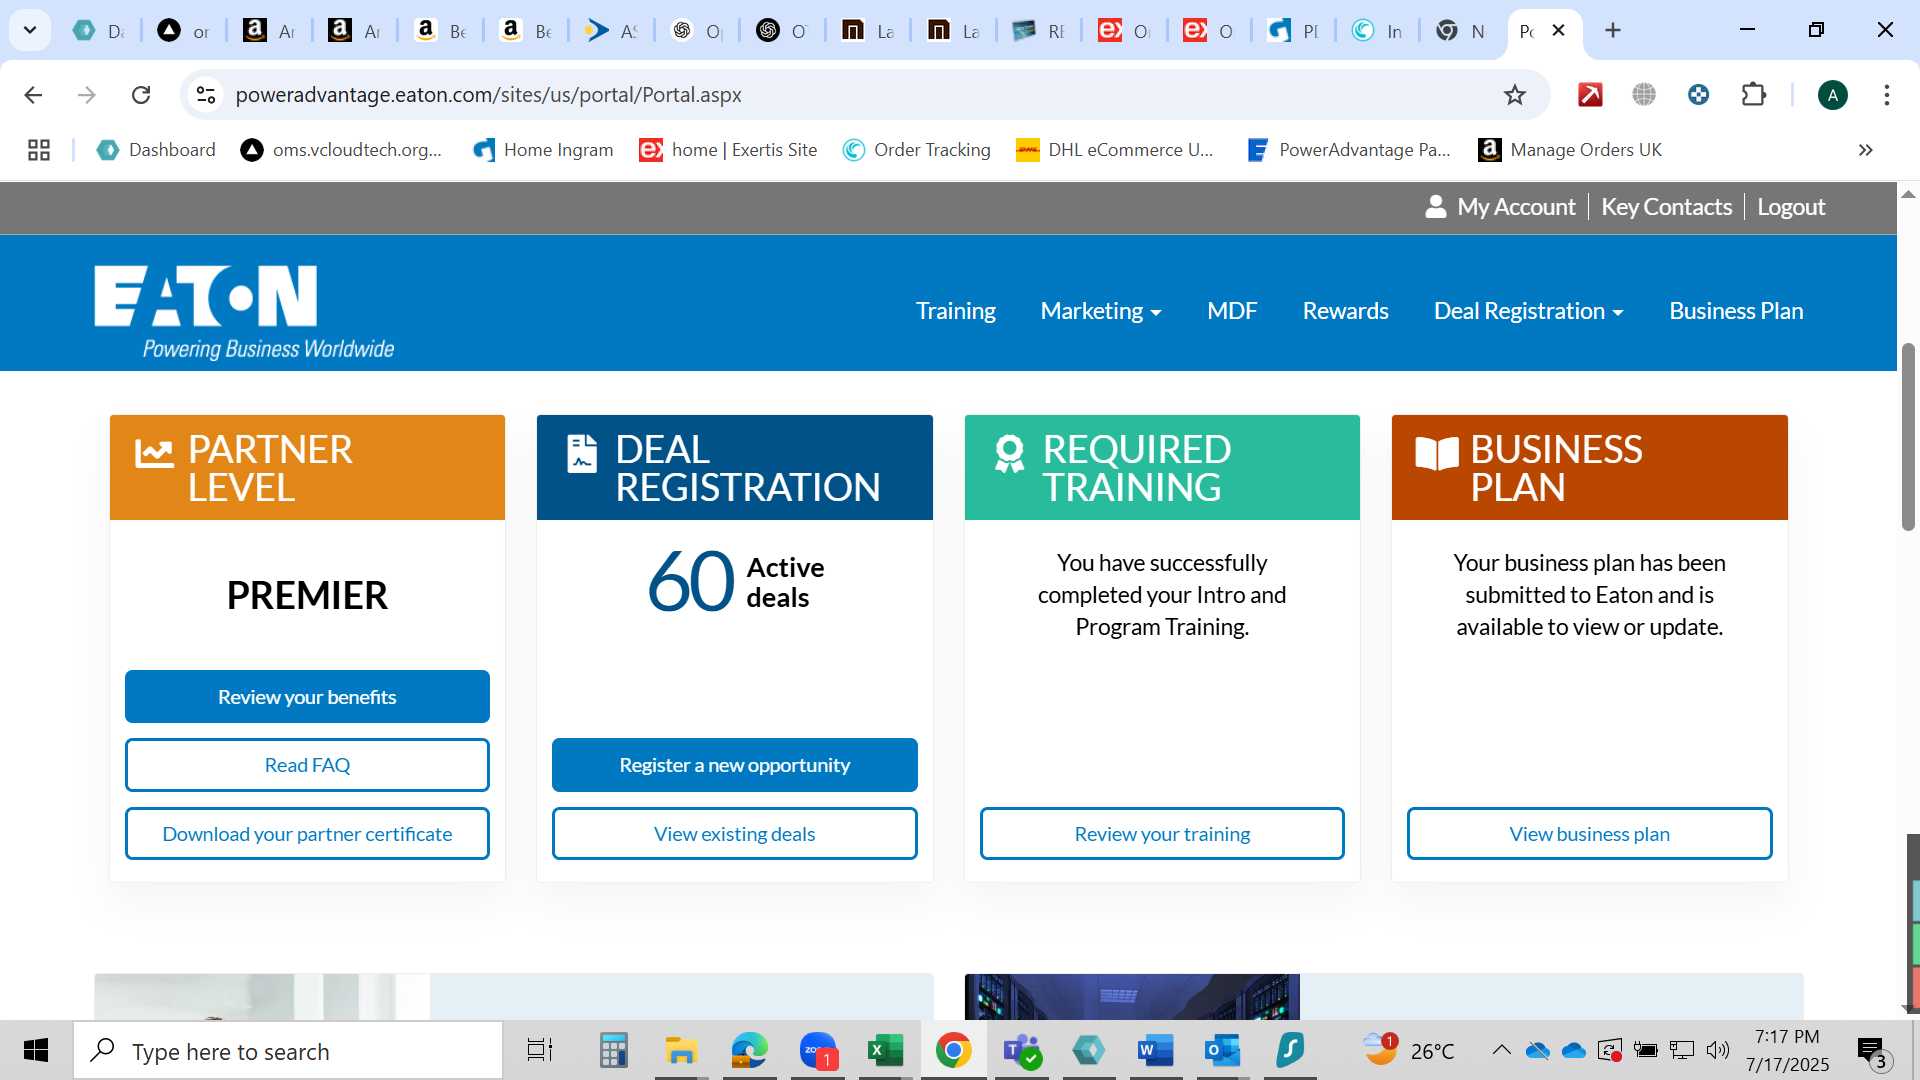
Task: Click the Required Training ribbon icon
Action: click(1009, 454)
